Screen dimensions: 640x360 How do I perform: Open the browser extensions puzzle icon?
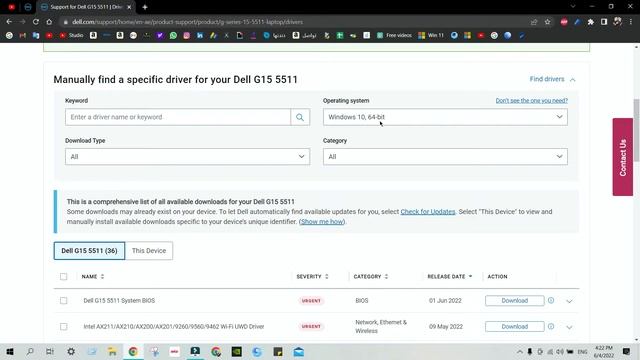coord(591,22)
